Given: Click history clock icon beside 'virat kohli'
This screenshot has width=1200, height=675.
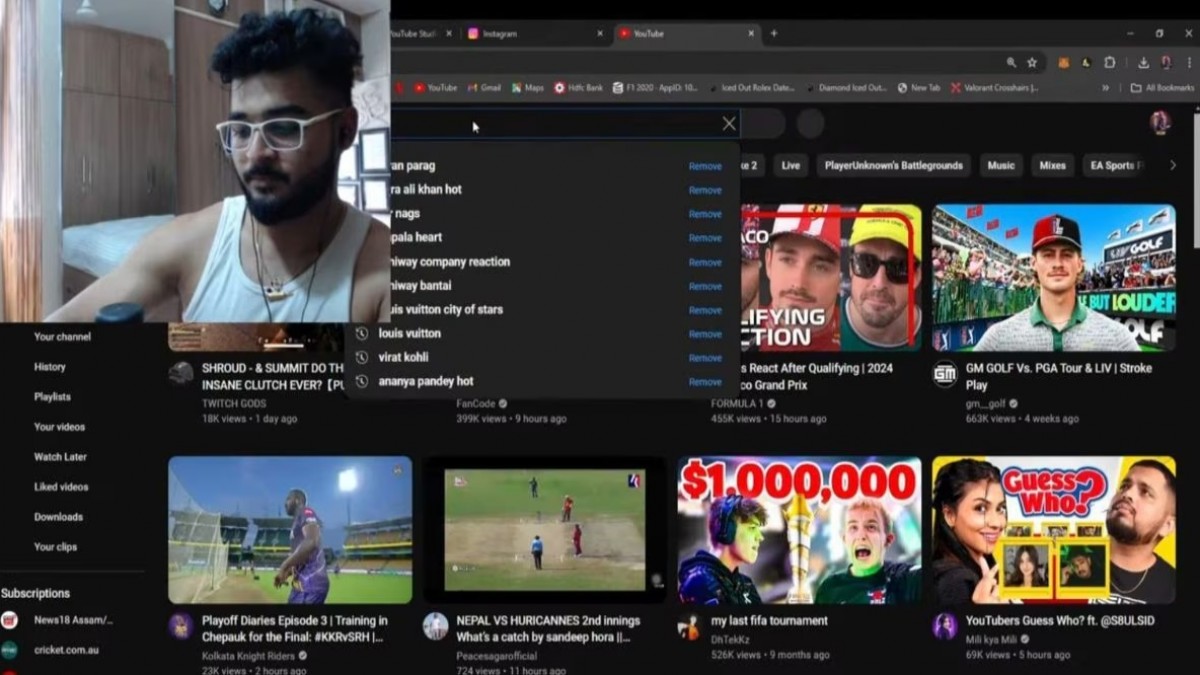Looking at the screenshot, I should point(362,358).
